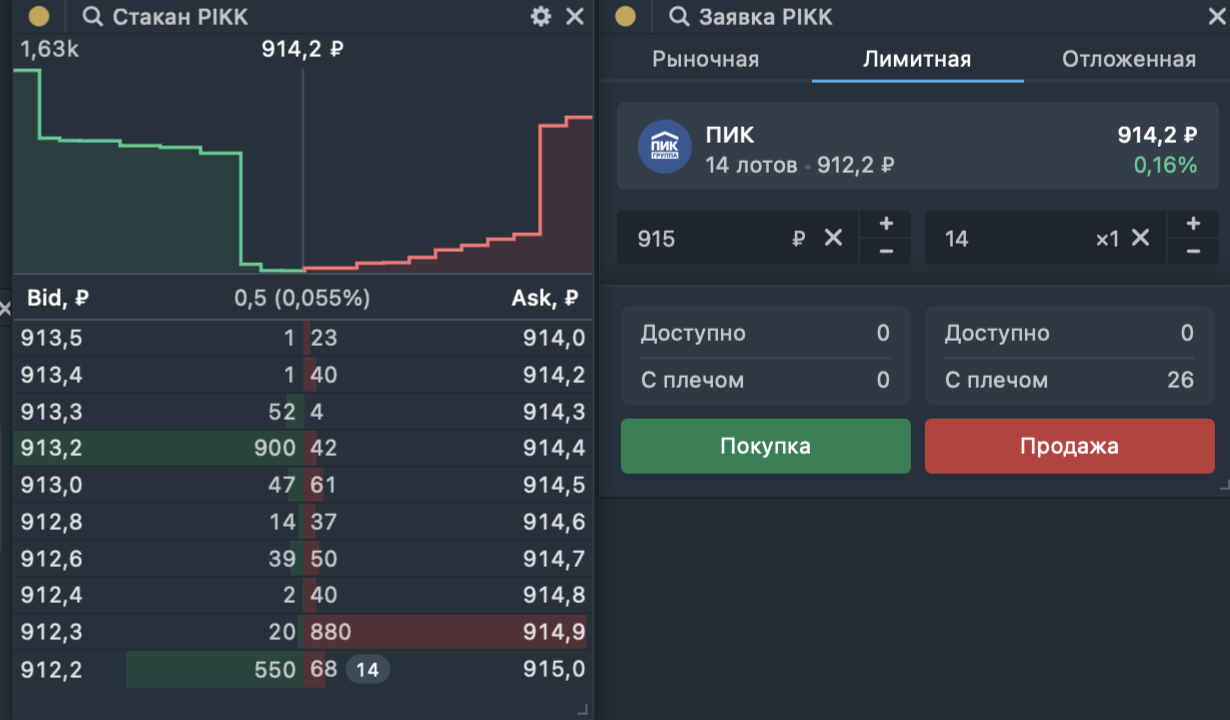Click yellow circle in Стакан PIKK header
The height and width of the screenshot is (720, 1230).
click(37, 16)
